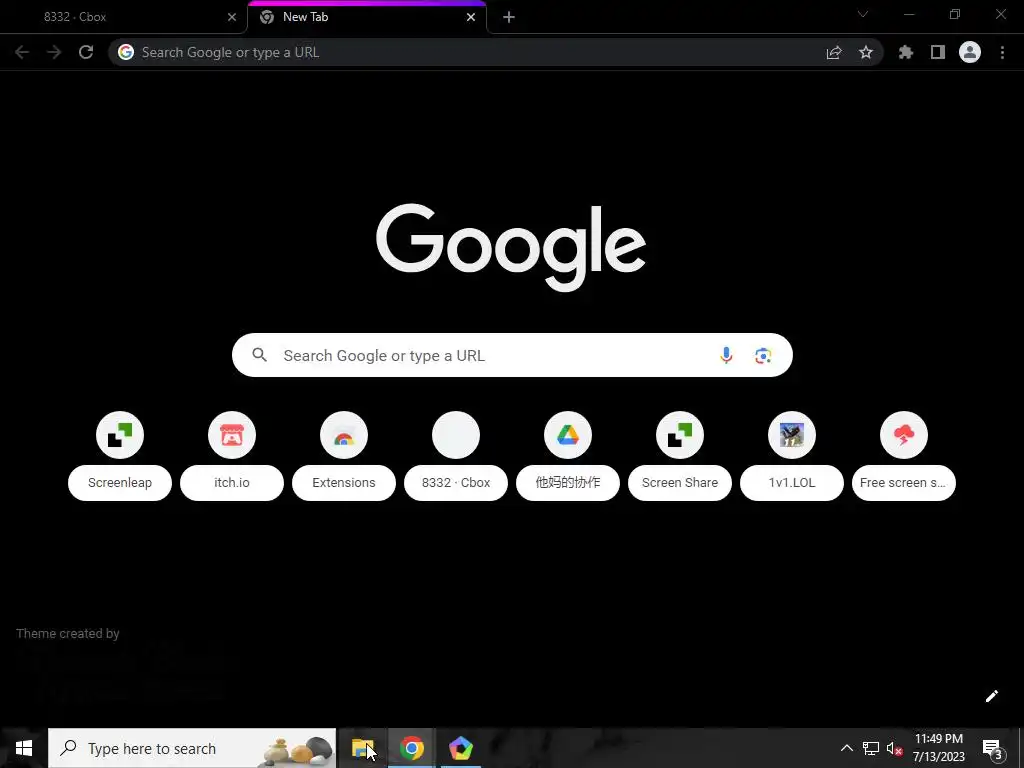Switch to the 8332 · Cbox tab
The height and width of the screenshot is (768, 1024).
pos(124,17)
